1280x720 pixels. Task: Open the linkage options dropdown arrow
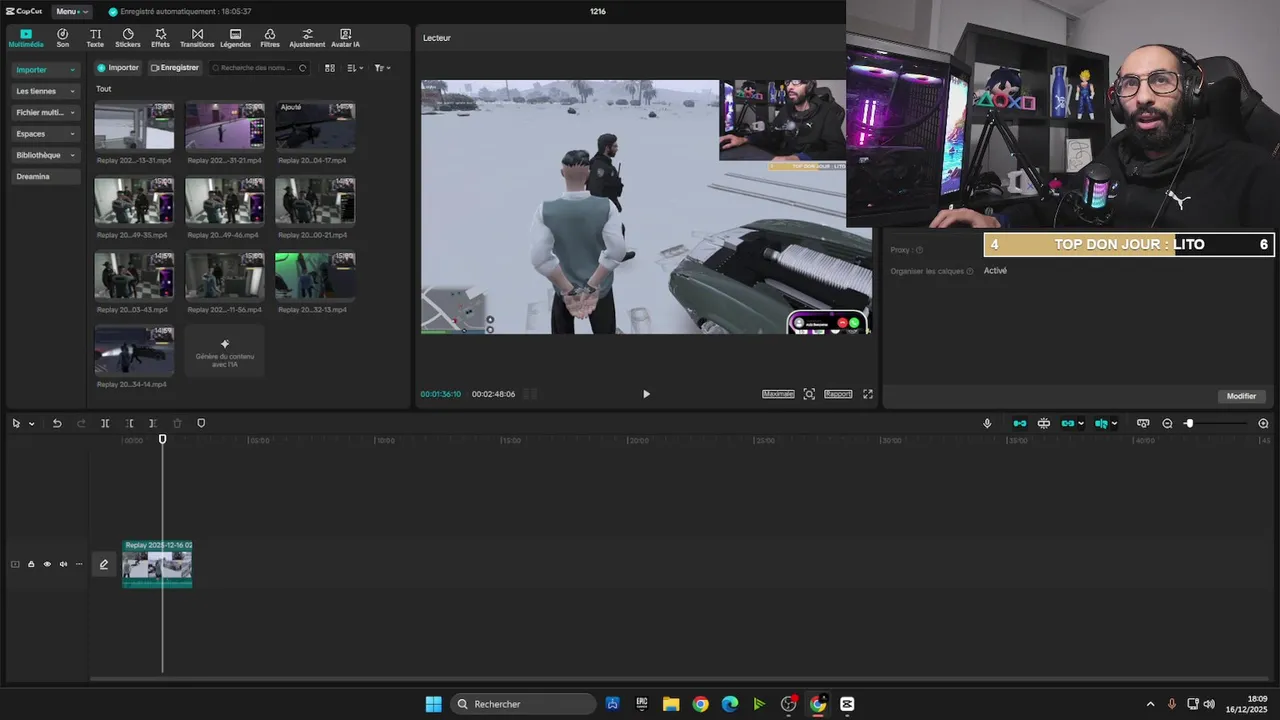1081,424
